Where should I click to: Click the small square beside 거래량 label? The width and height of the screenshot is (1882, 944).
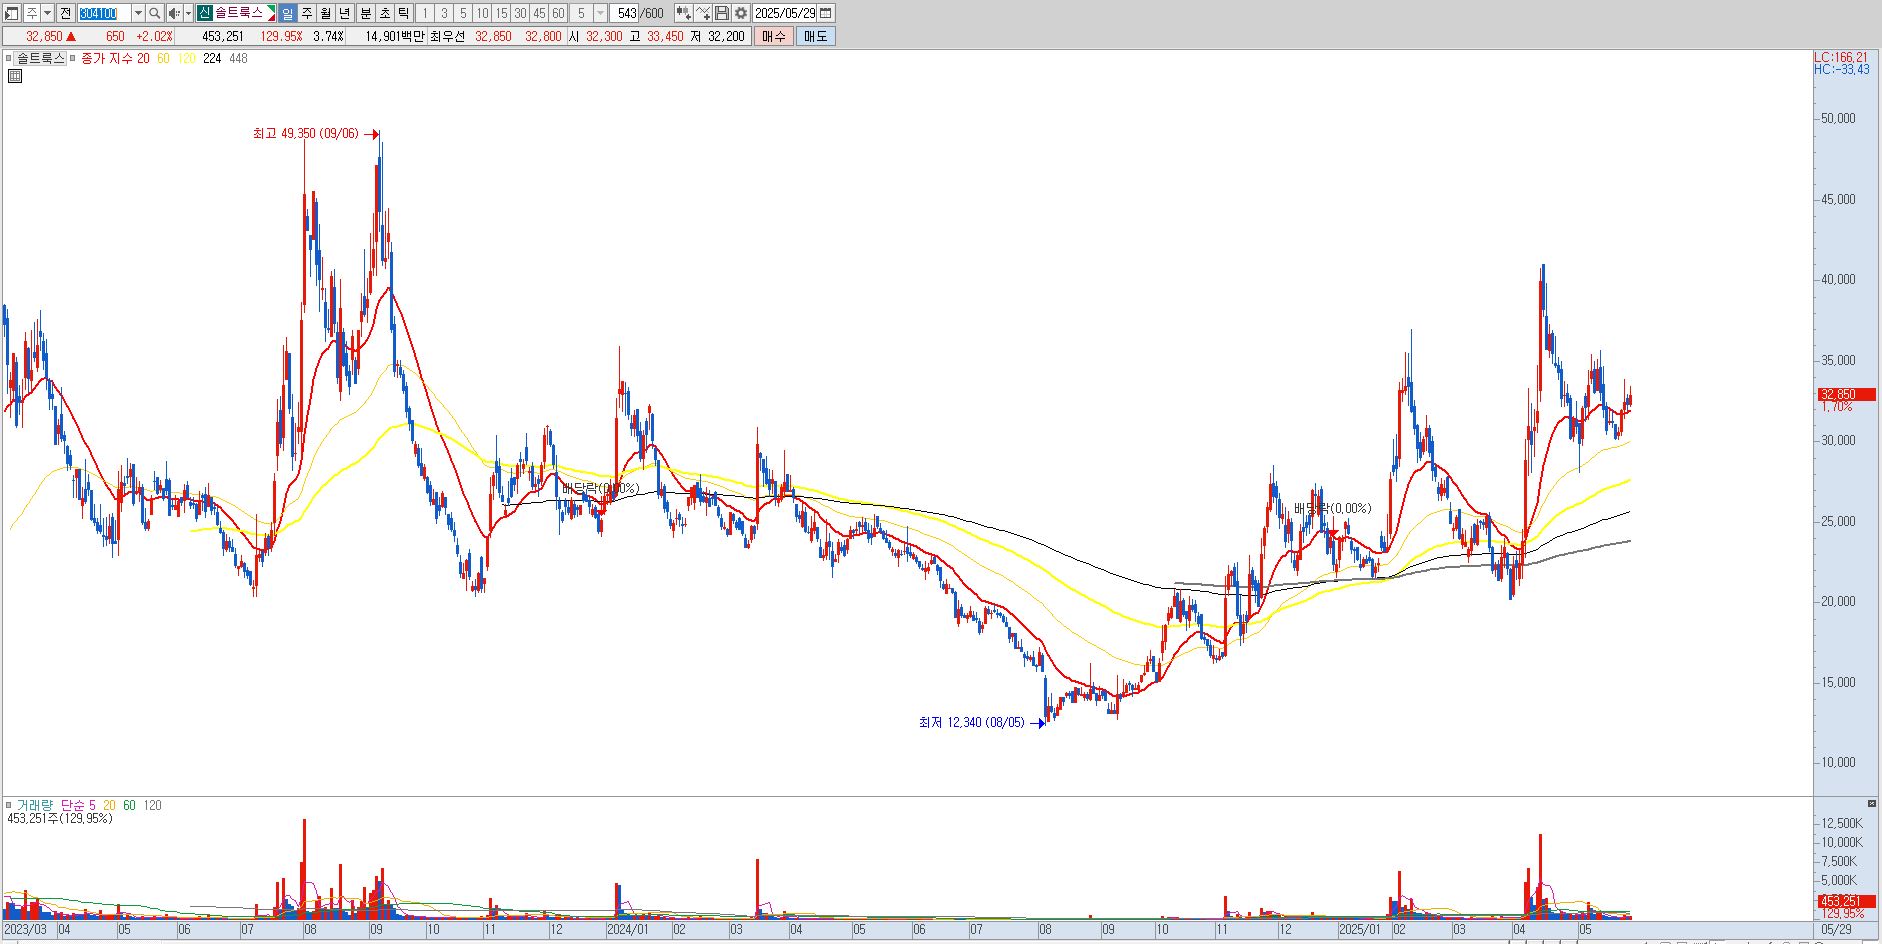8,805
